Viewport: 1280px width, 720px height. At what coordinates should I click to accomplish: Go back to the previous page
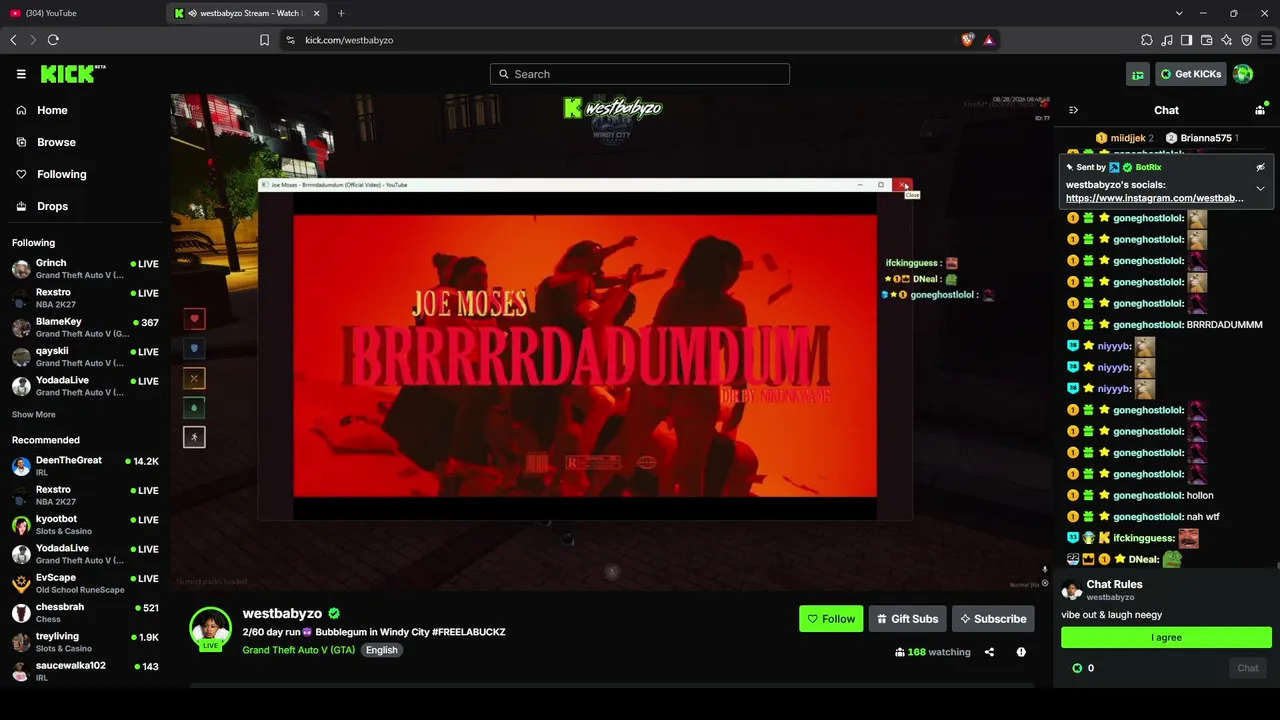(13, 40)
